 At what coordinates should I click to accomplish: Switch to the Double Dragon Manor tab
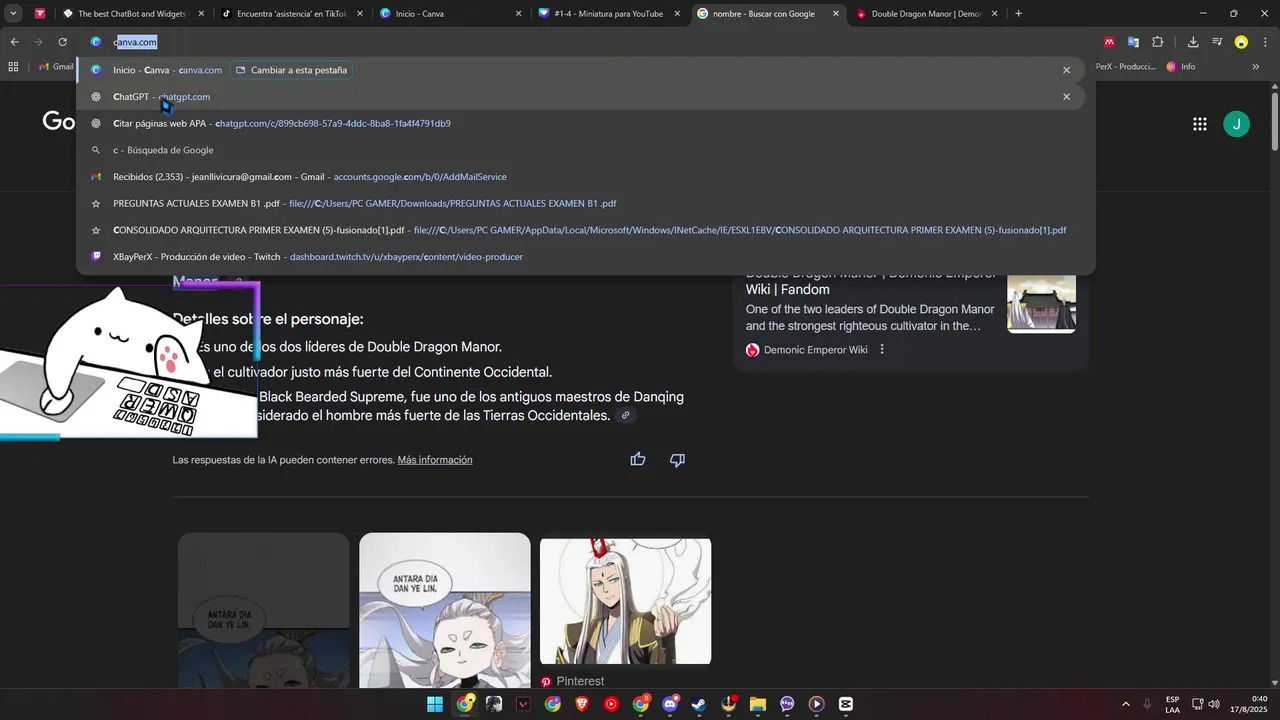(x=927, y=14)
